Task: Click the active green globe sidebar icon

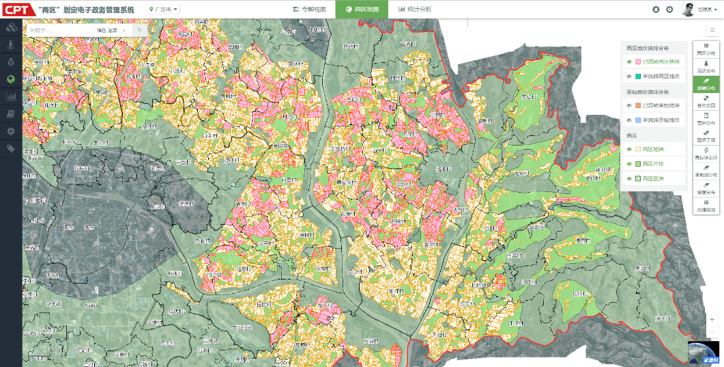Action: (11, 79)
